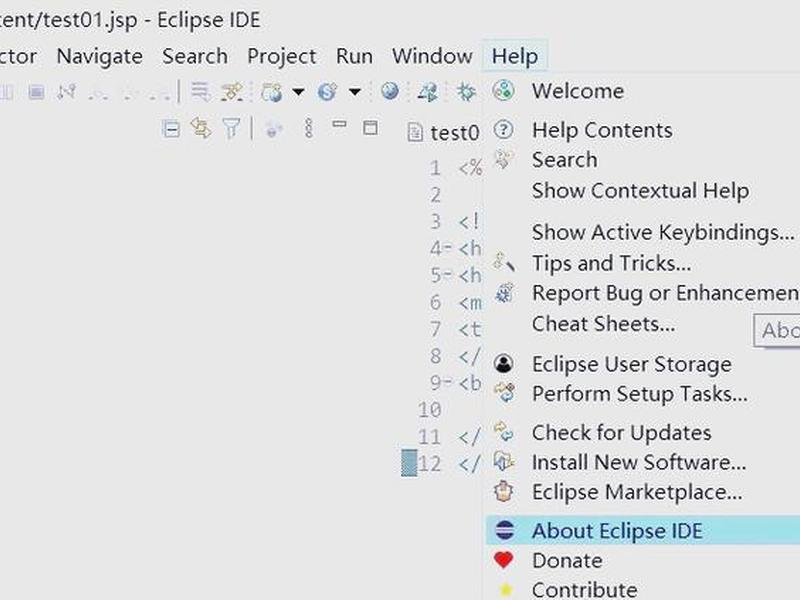The height and width of the screenshot is (600, 800).
Task: Collapse the code fold at line 5
Action: click(448, 274)
